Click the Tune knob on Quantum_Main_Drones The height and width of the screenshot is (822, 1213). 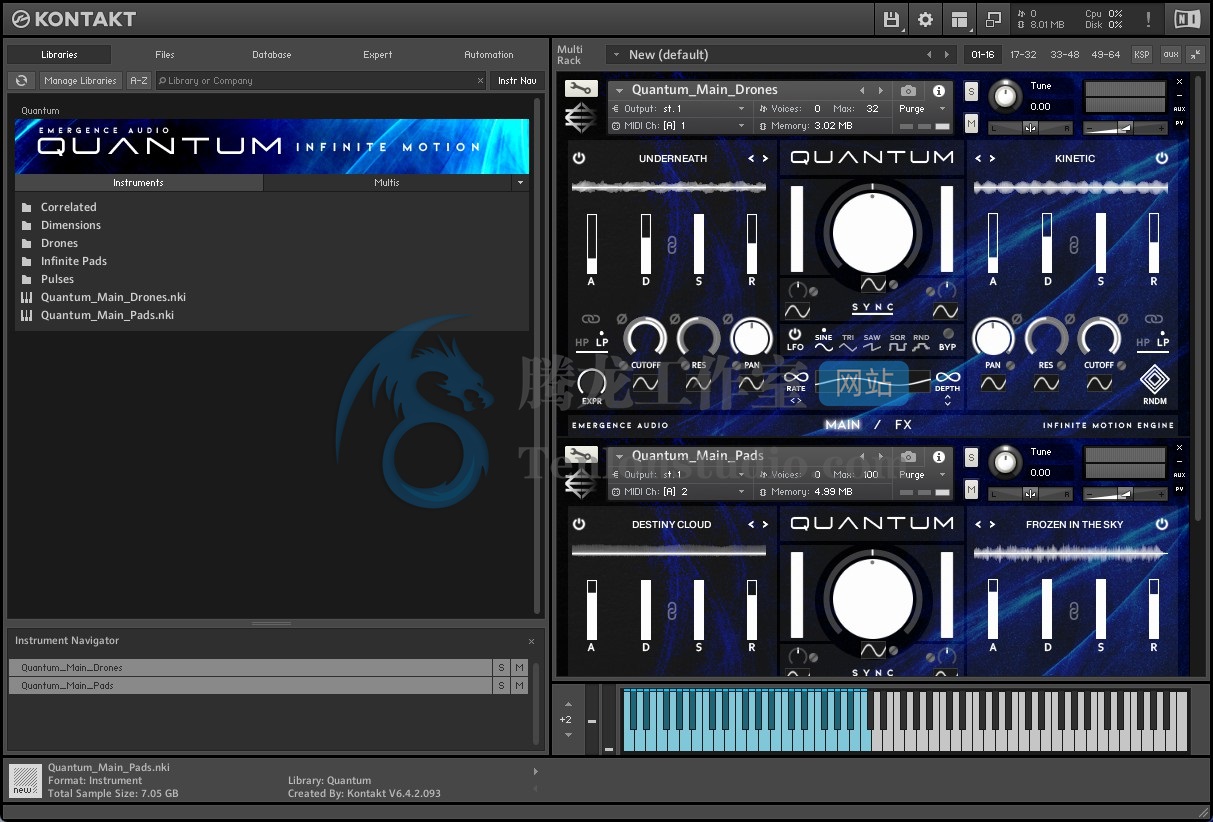1006,96
